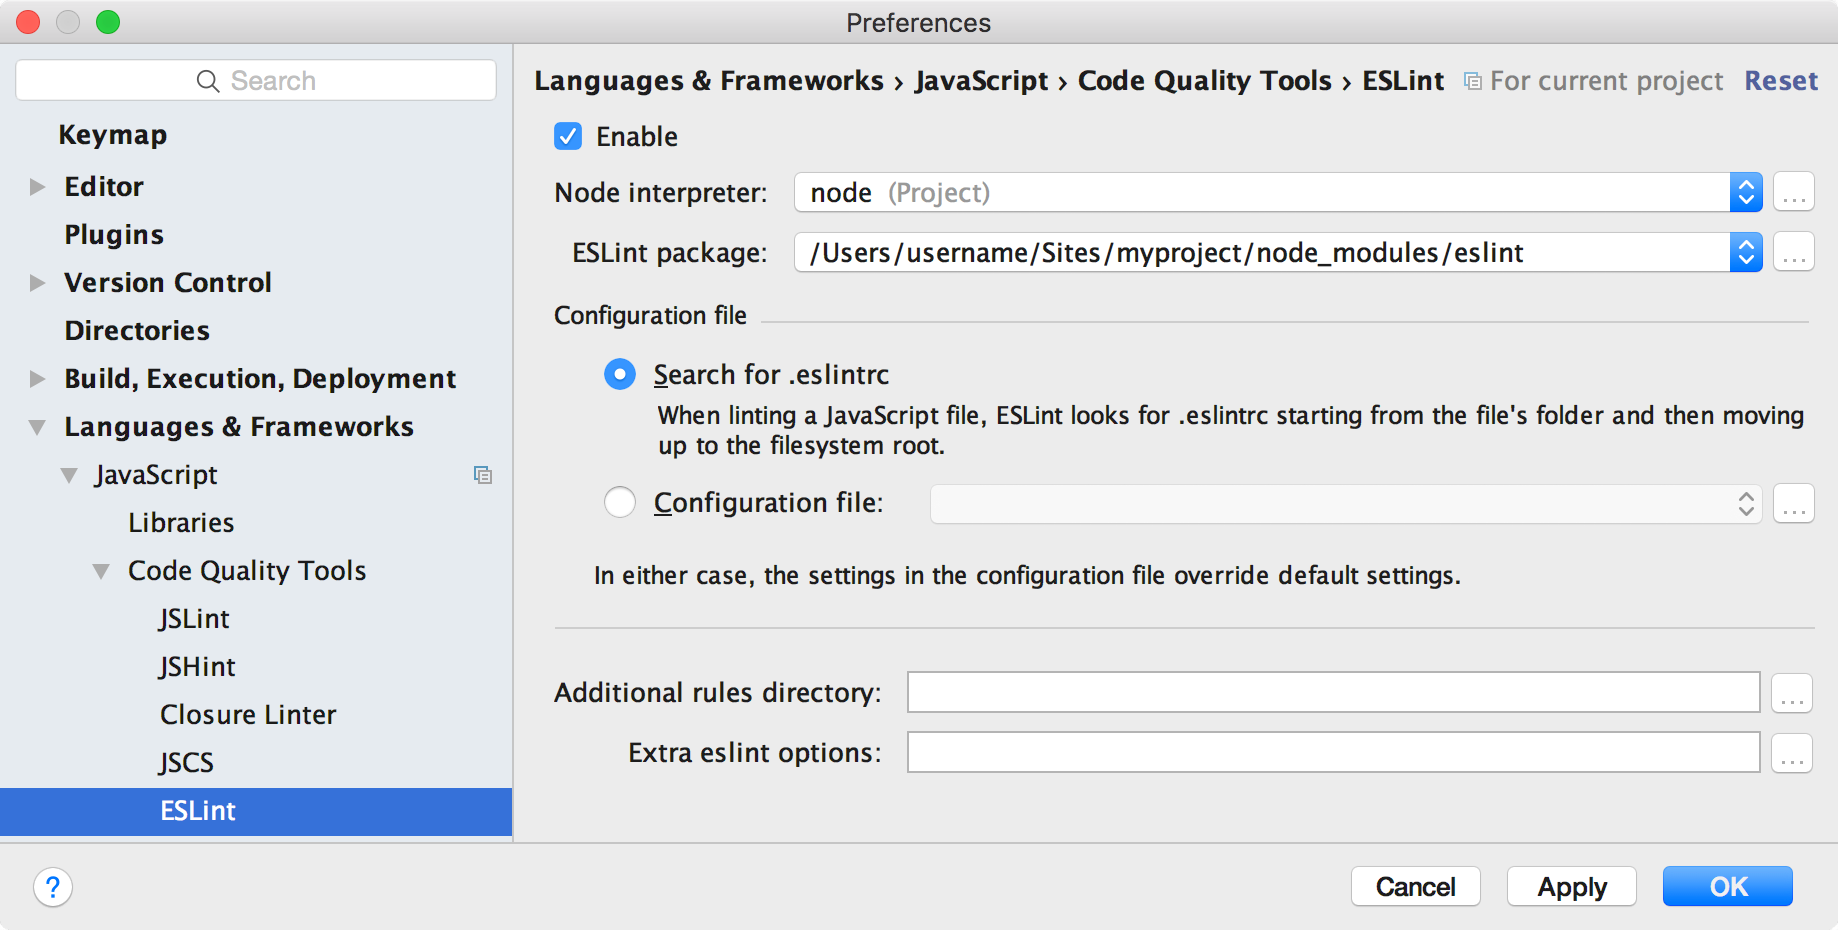This screenshot has height=930, width=1838.
Task: Expand the Editor settings section
Action: click(38, 187)
